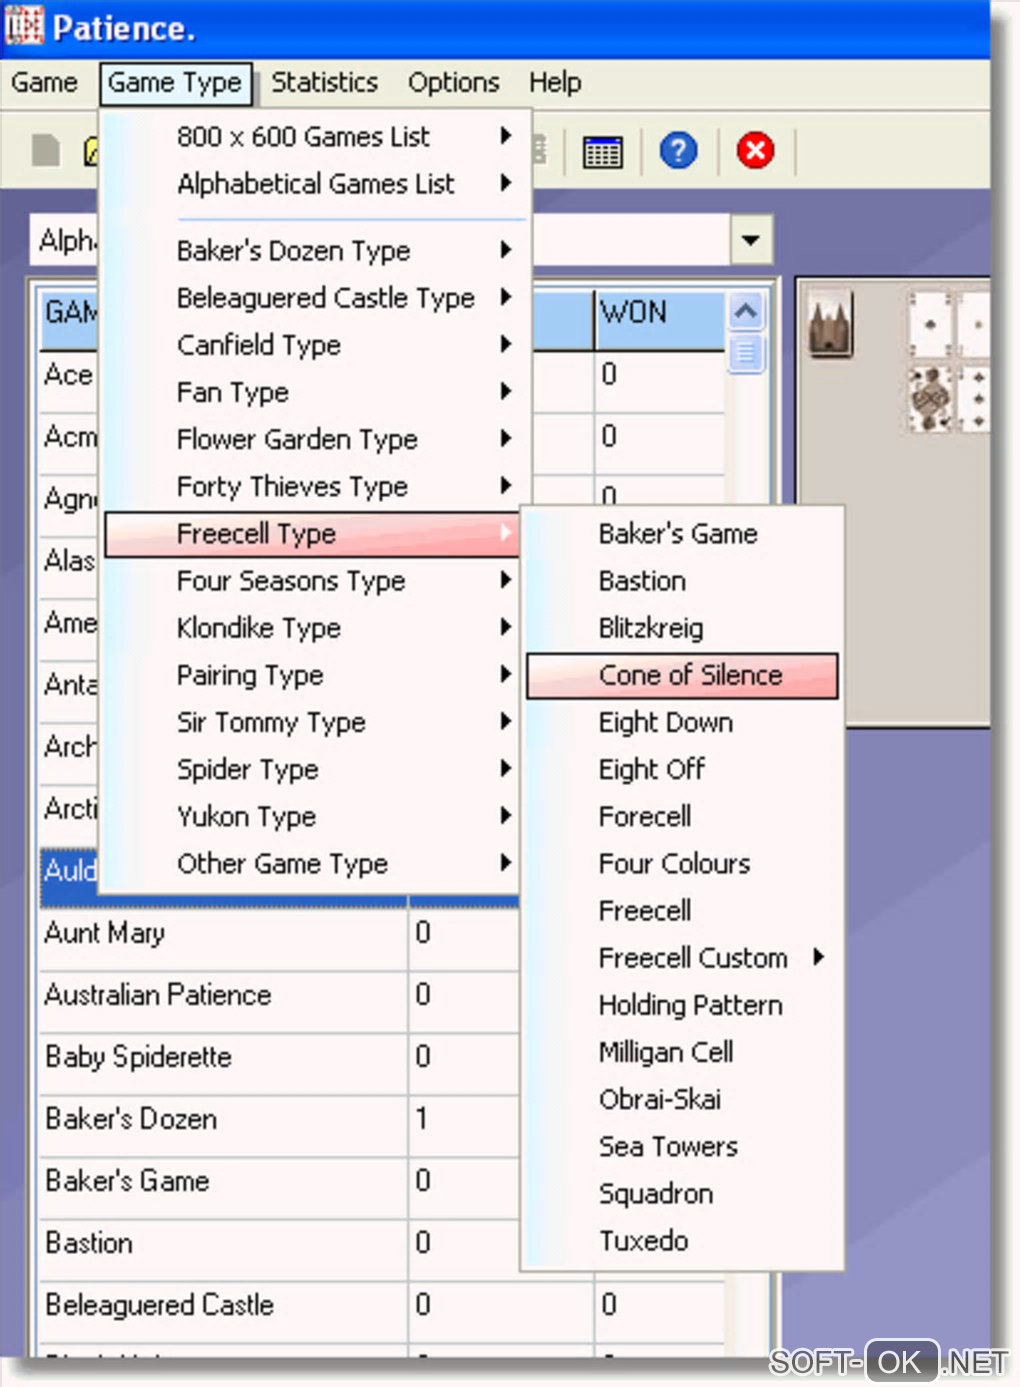Screen dimensions: 1020x1387
Task: Choose Eight Off from Freecell submenu
Action: [652, 770]
